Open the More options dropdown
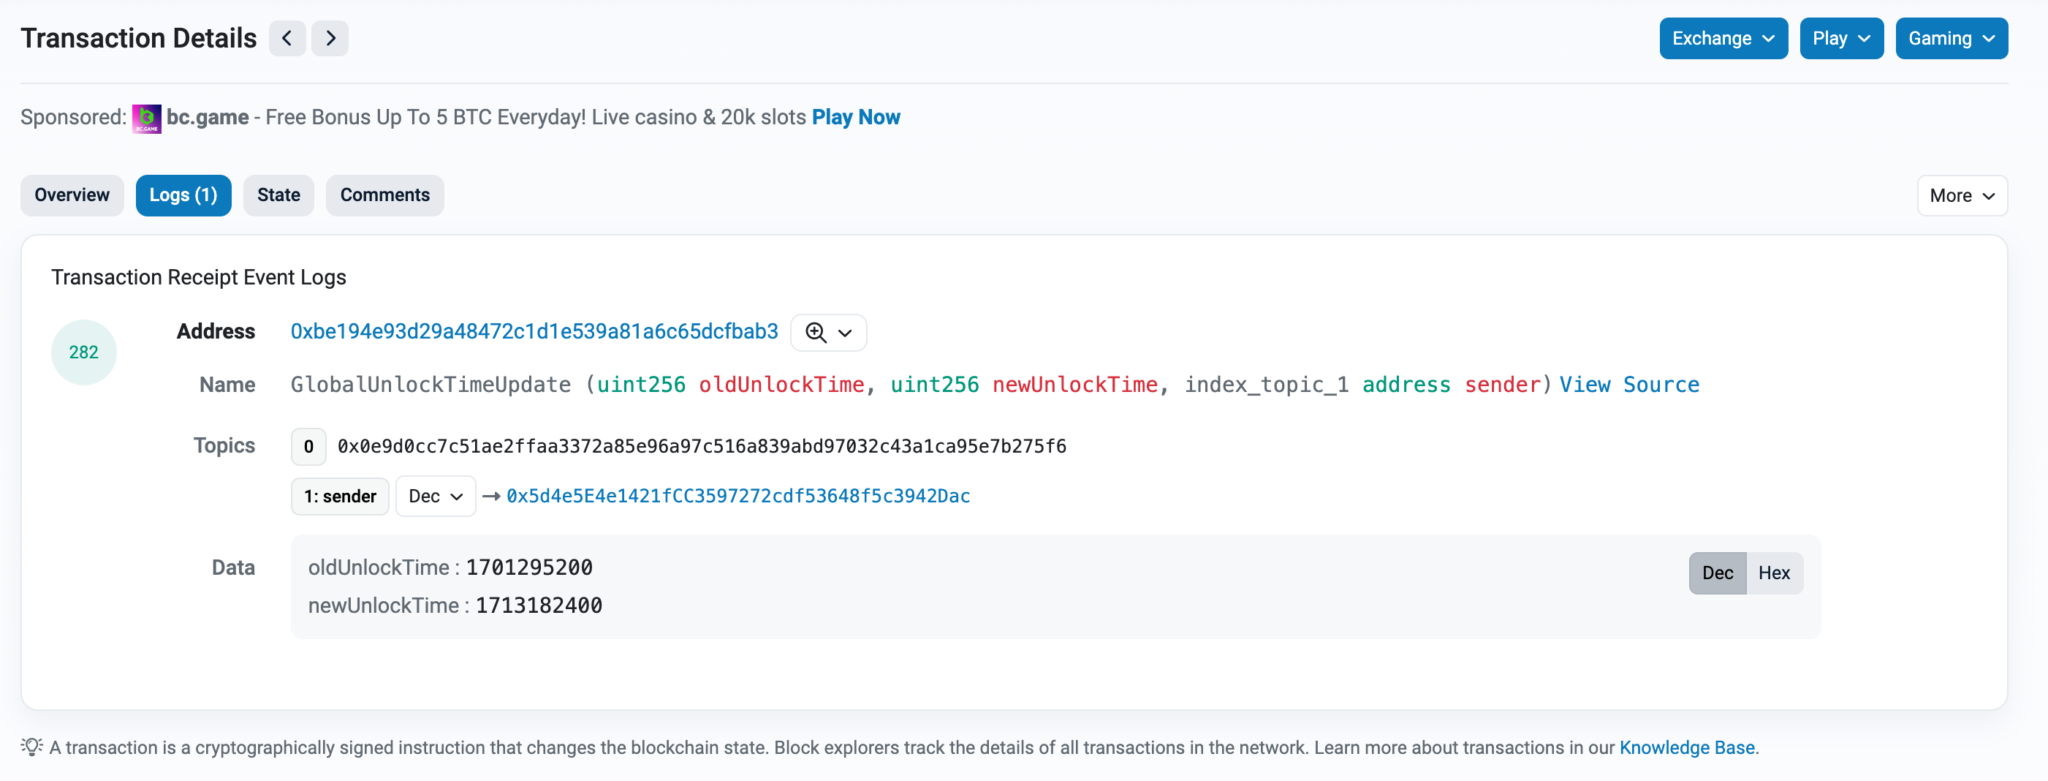Viewport: 2048px width, 781px height. (1961, 196)
